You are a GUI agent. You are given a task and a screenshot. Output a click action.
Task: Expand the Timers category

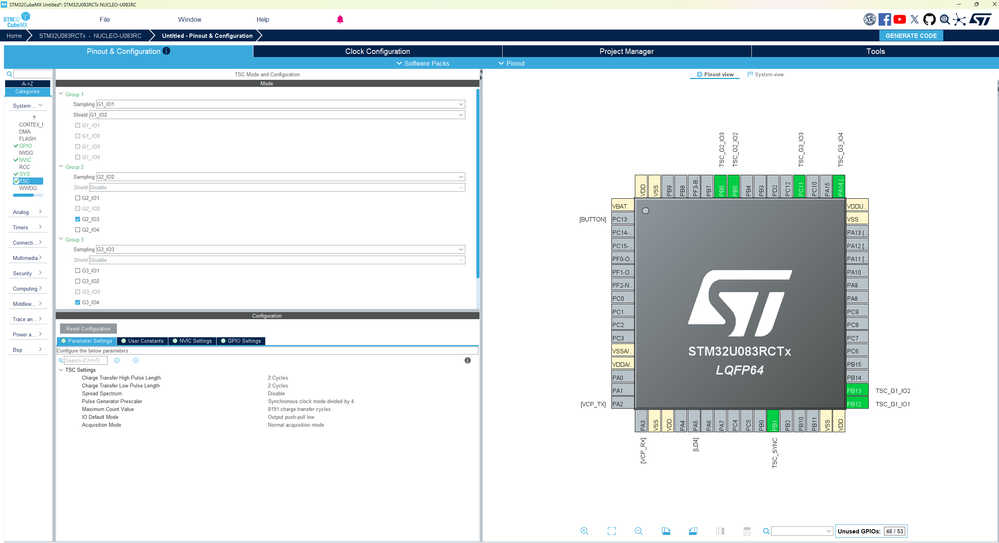click(27, 228)
